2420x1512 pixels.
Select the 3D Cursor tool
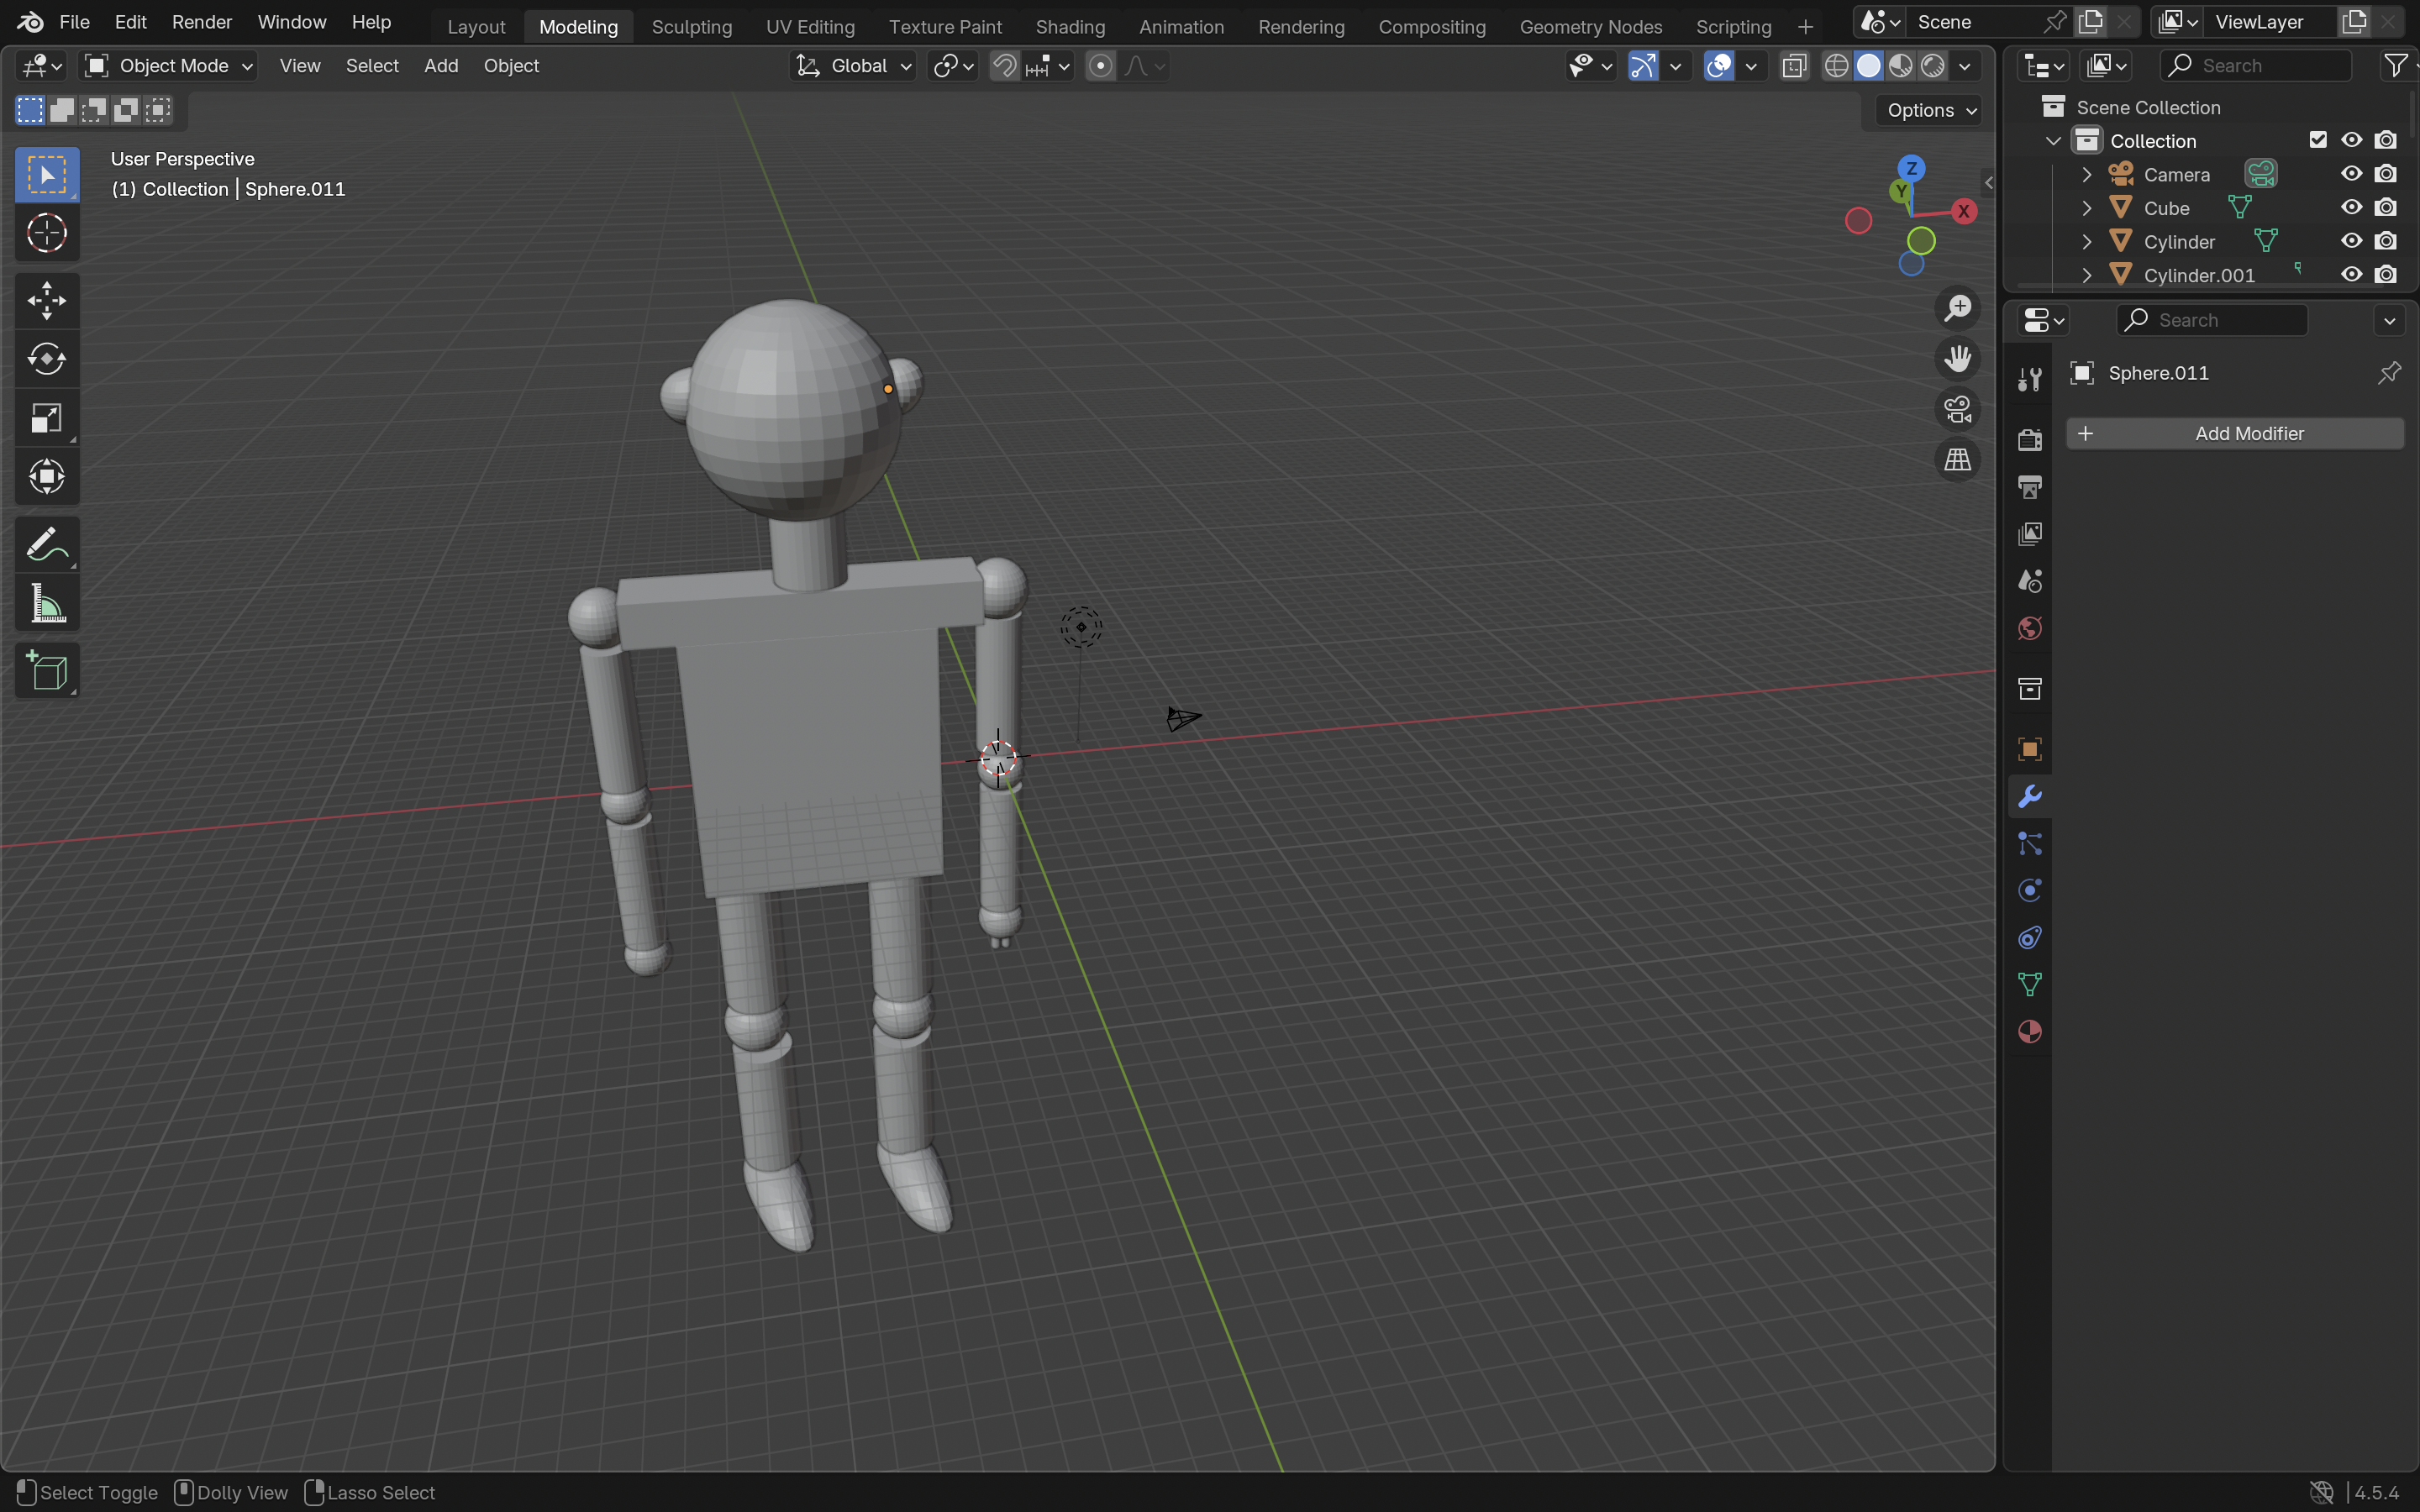point(46,234)
